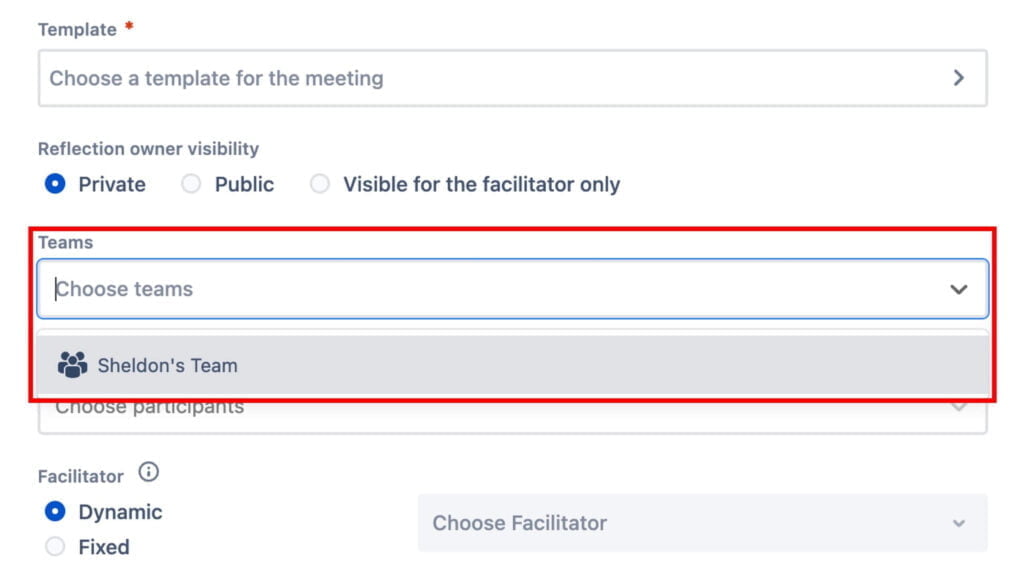Click the Facilitator section label
1024x581 pixels.
80,476
